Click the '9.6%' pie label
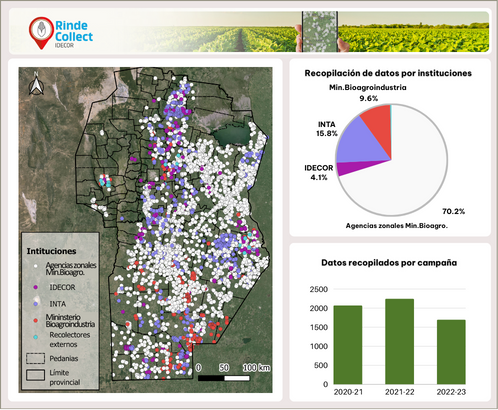This screenshot has width=498, height=410. click(368, 98)
